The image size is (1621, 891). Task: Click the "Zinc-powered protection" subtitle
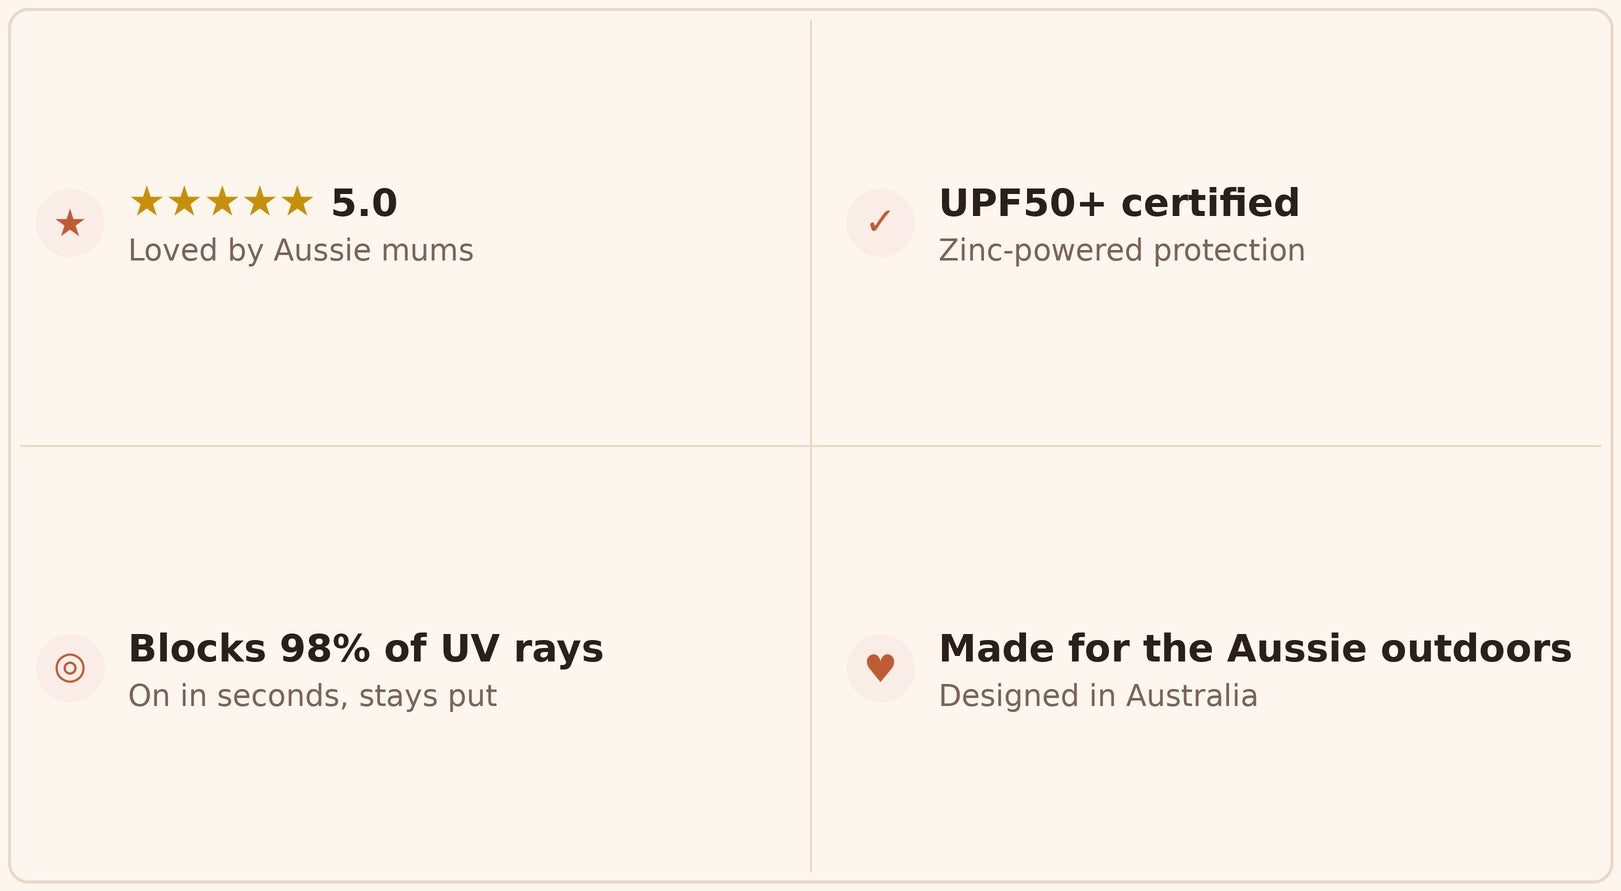[x=1121, y=250]
